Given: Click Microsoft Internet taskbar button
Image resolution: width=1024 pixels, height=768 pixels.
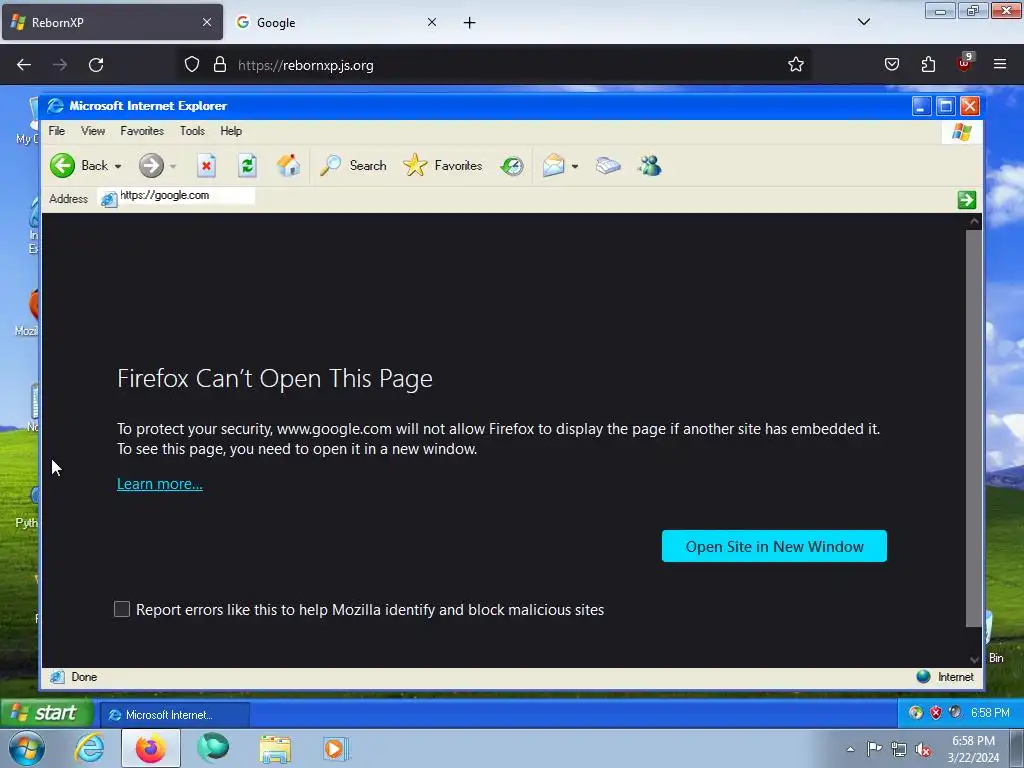Looking at the screenshot, I should click(x=174, y=715).
